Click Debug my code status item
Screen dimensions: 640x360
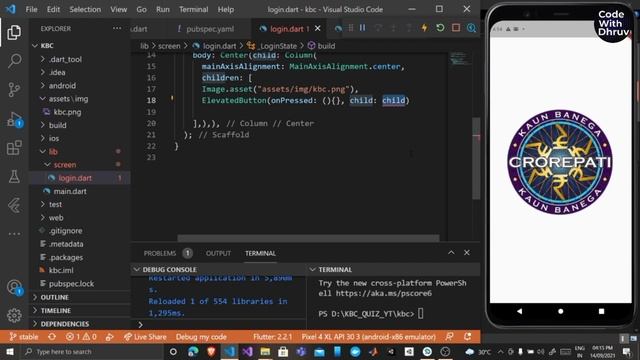pos(201,337)
